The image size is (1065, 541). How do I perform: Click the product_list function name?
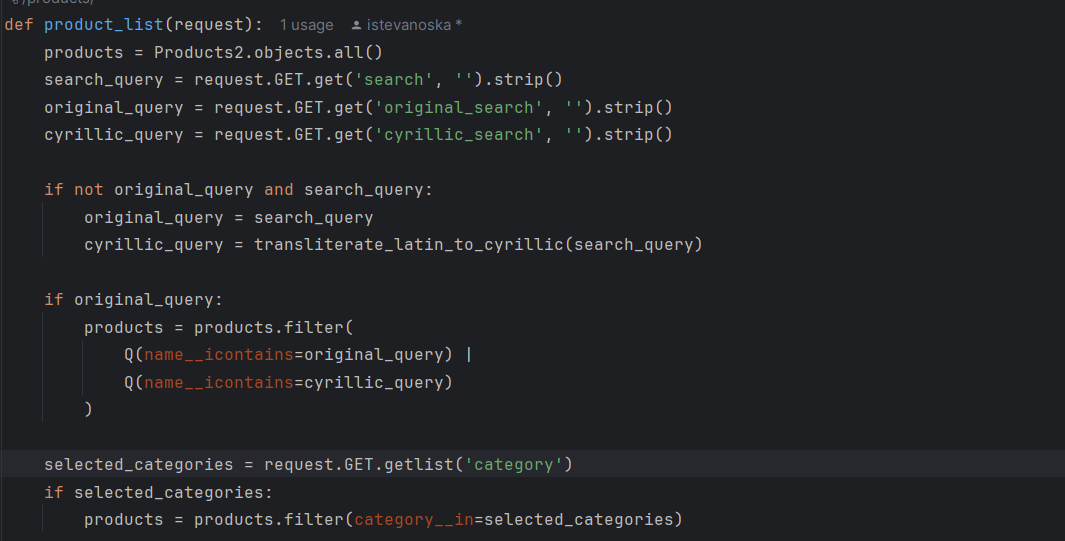coord(103,24)
